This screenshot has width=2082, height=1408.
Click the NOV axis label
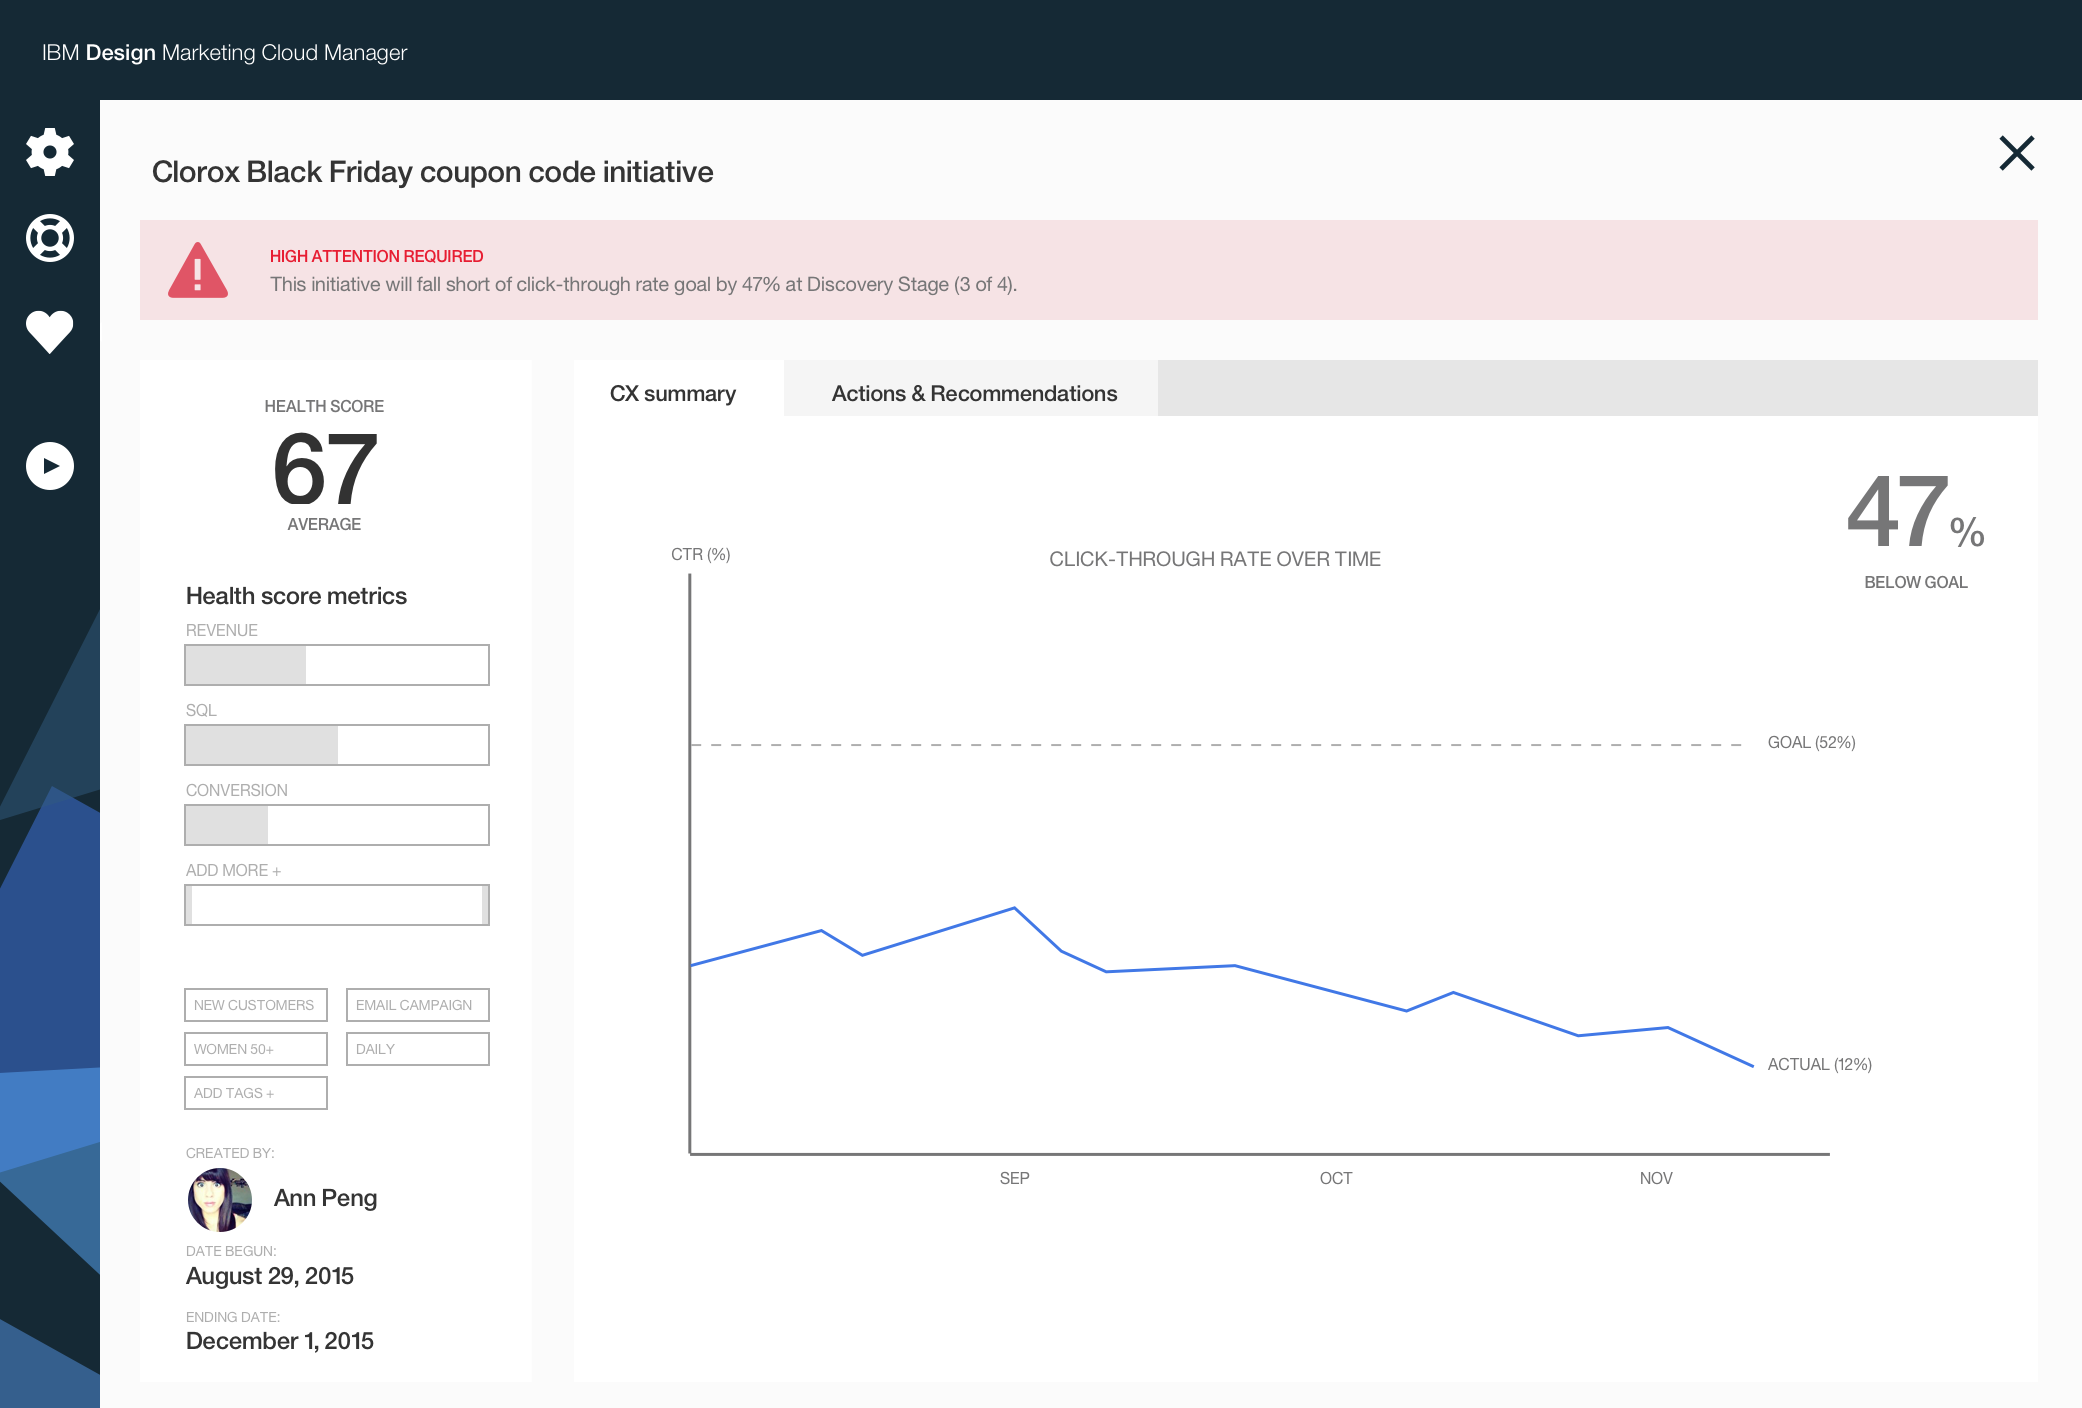tap(1656, 1178)
